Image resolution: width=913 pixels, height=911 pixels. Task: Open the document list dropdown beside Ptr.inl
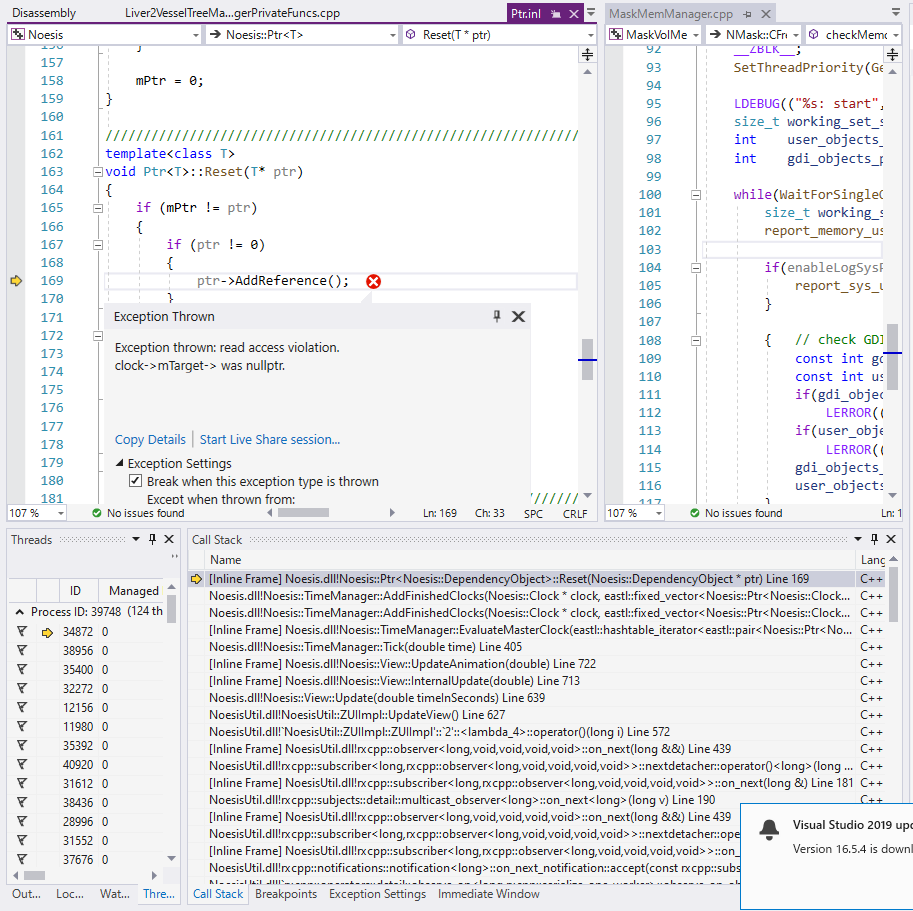(590, 12)
